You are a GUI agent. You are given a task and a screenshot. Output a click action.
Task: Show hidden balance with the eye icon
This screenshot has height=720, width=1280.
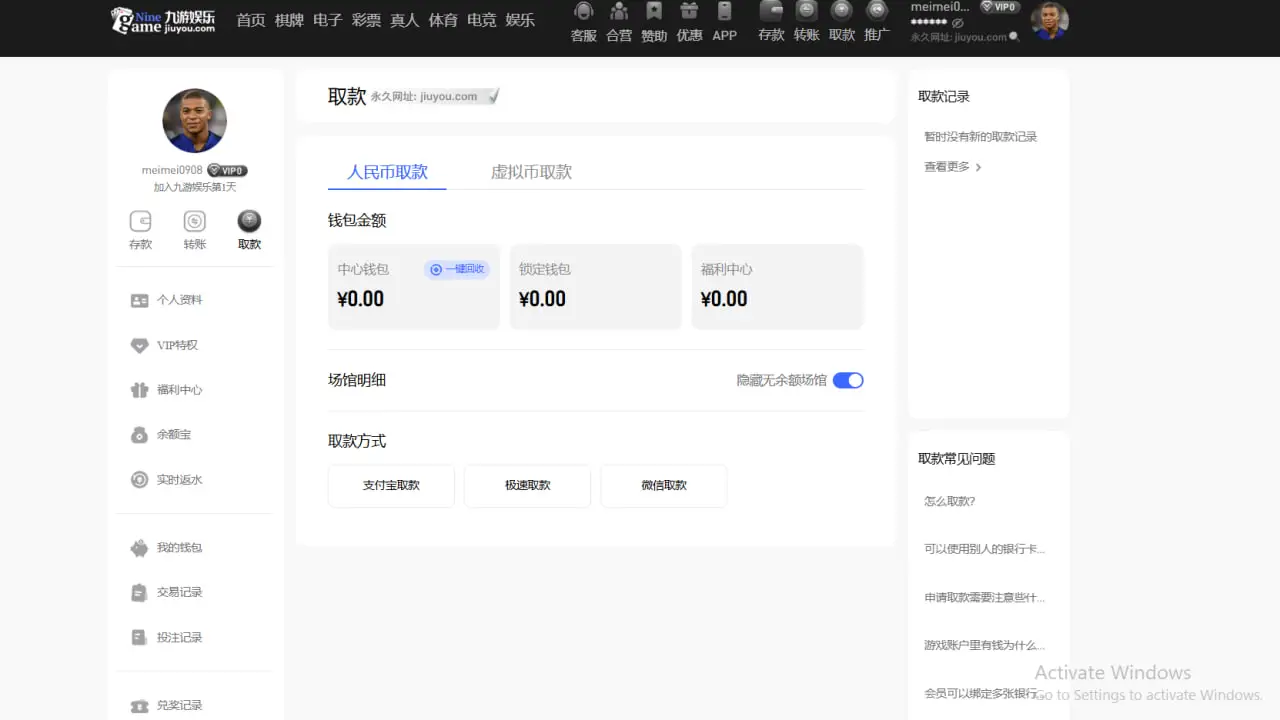(958, 23)
